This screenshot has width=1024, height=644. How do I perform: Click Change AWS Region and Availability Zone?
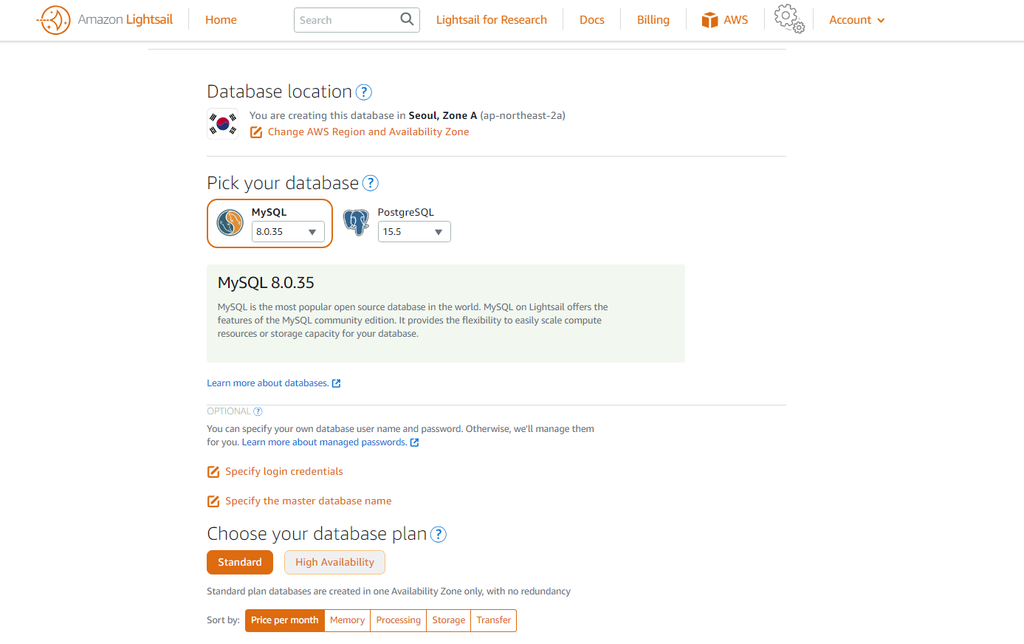click(x=368, y=132)
